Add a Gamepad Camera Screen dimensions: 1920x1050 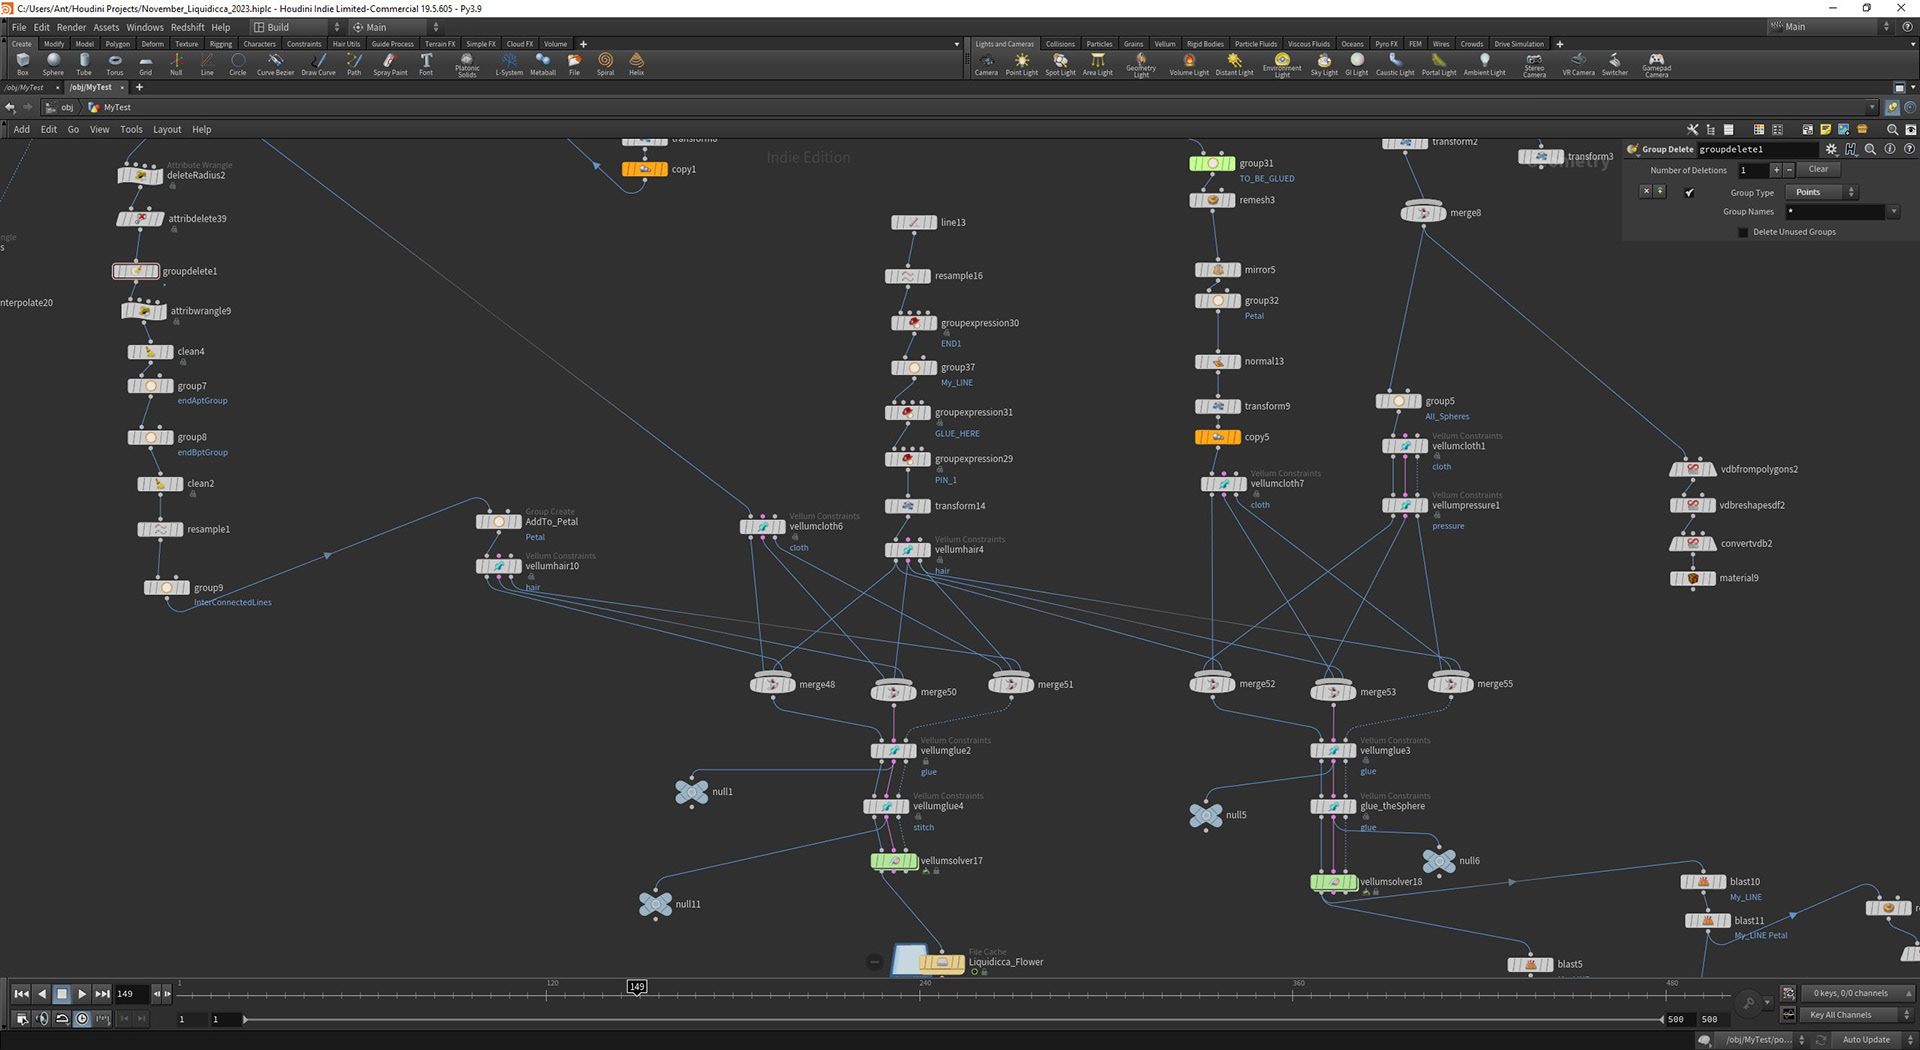1656,65
